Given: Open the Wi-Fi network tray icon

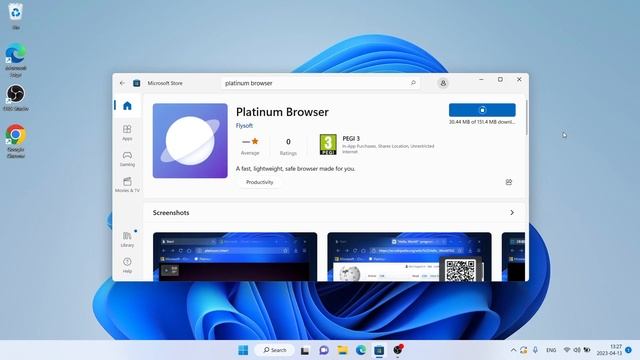Looking at the screenshot, I should (567, 350).
